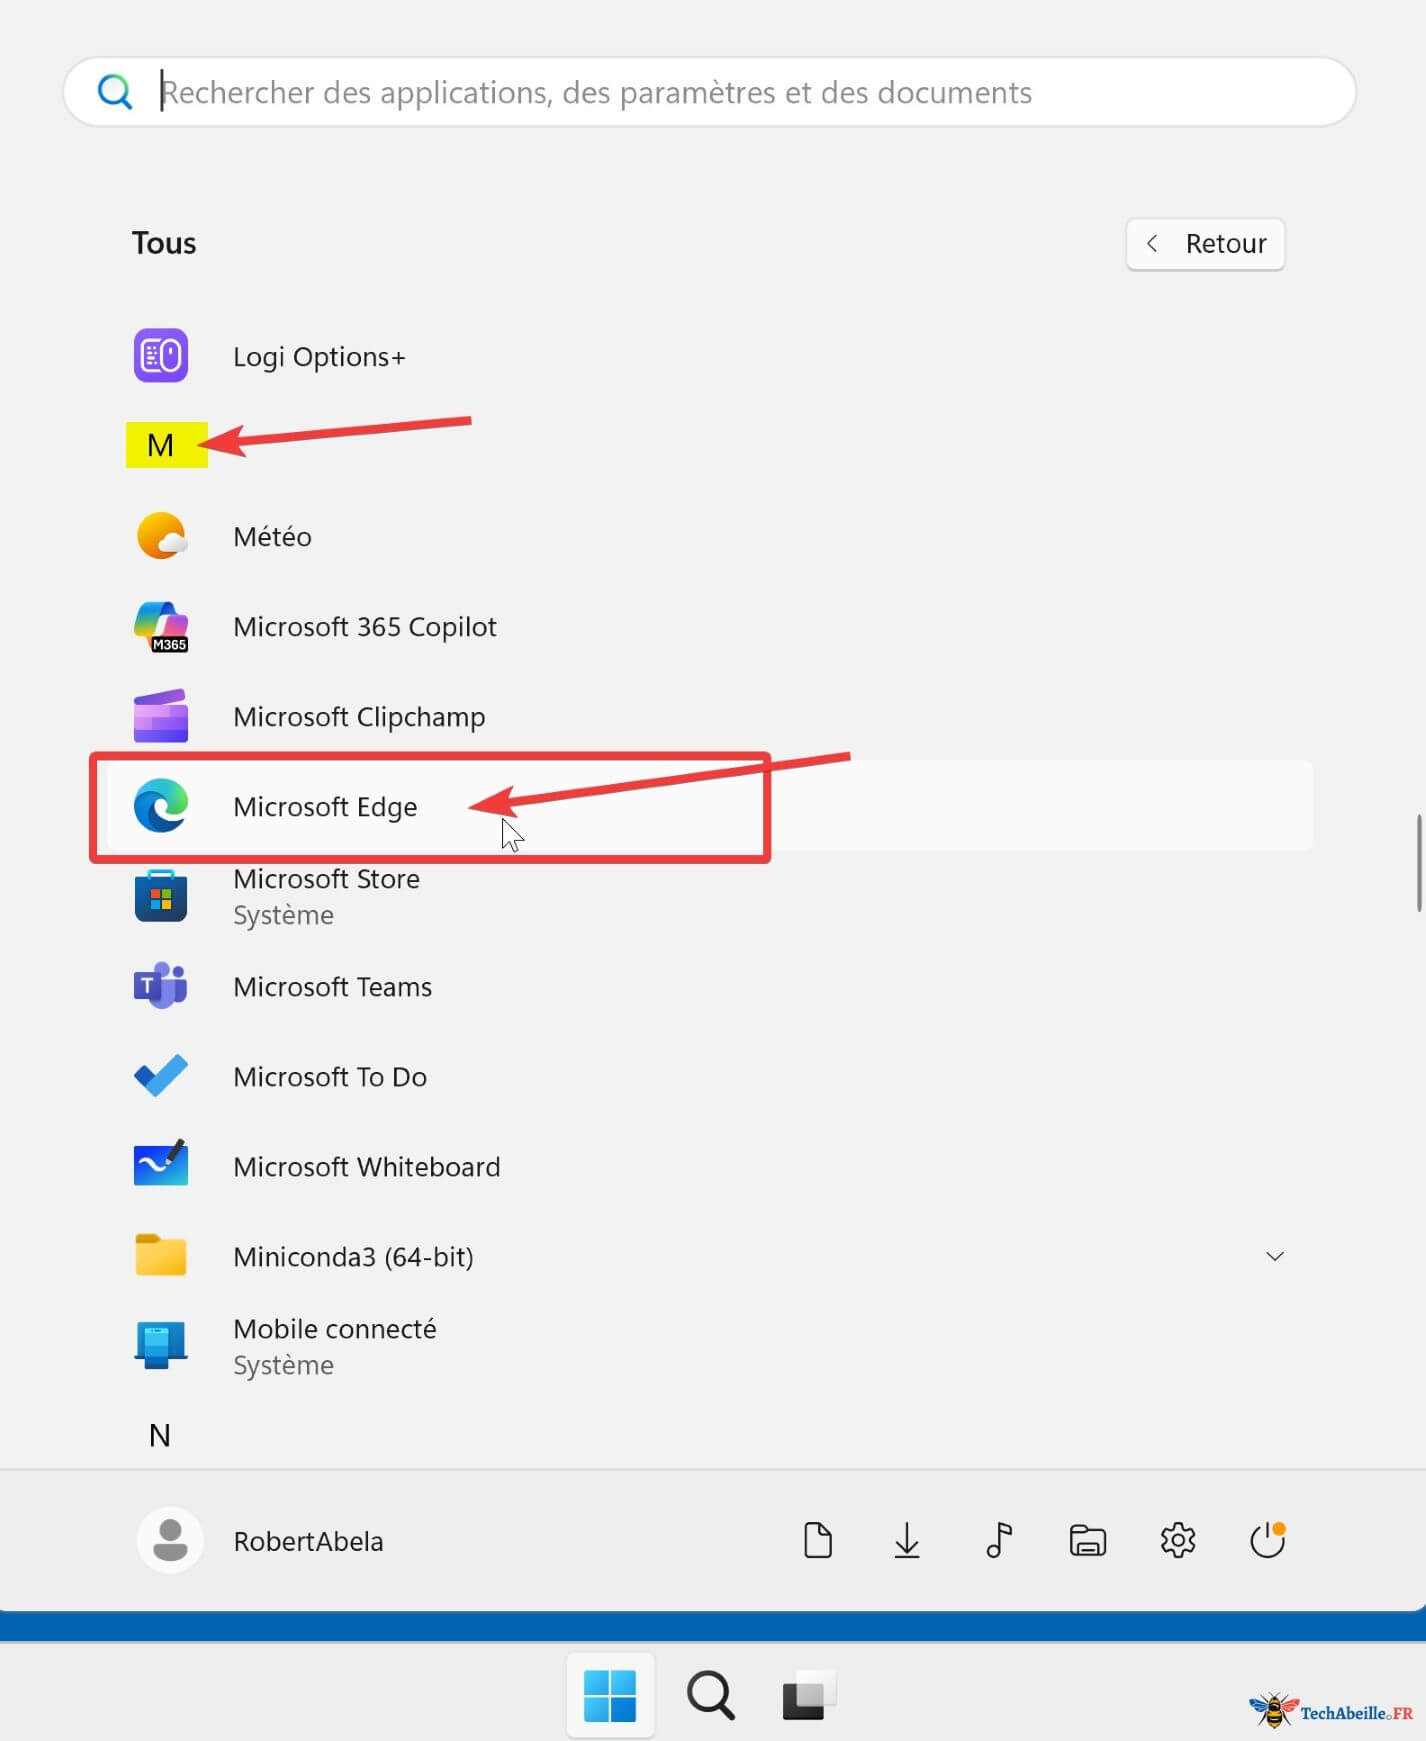The width and height of the screenshot is (1426, 1741).
Task: Open the Downloads arrow icon
Action: click(907, 1540)
